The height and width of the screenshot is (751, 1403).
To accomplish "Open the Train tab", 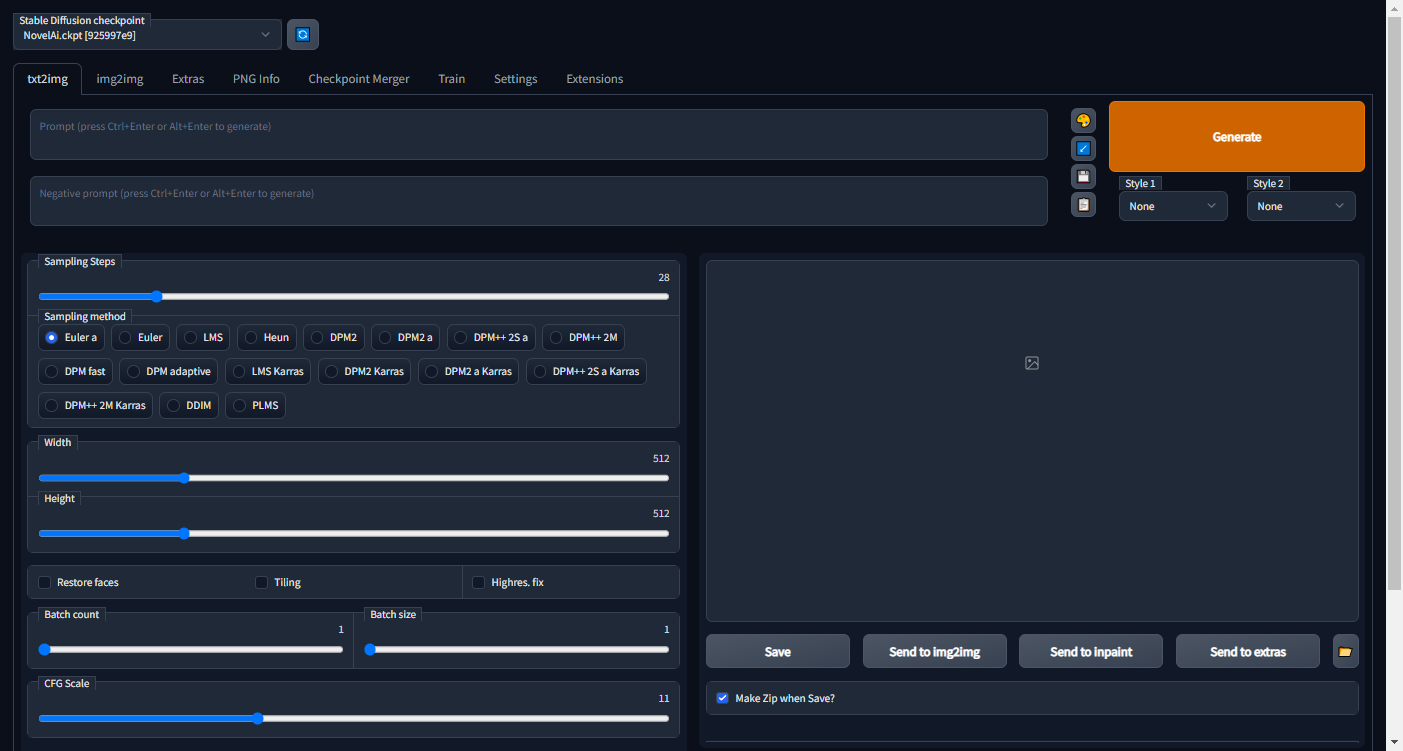I will [x=451, y=79].
